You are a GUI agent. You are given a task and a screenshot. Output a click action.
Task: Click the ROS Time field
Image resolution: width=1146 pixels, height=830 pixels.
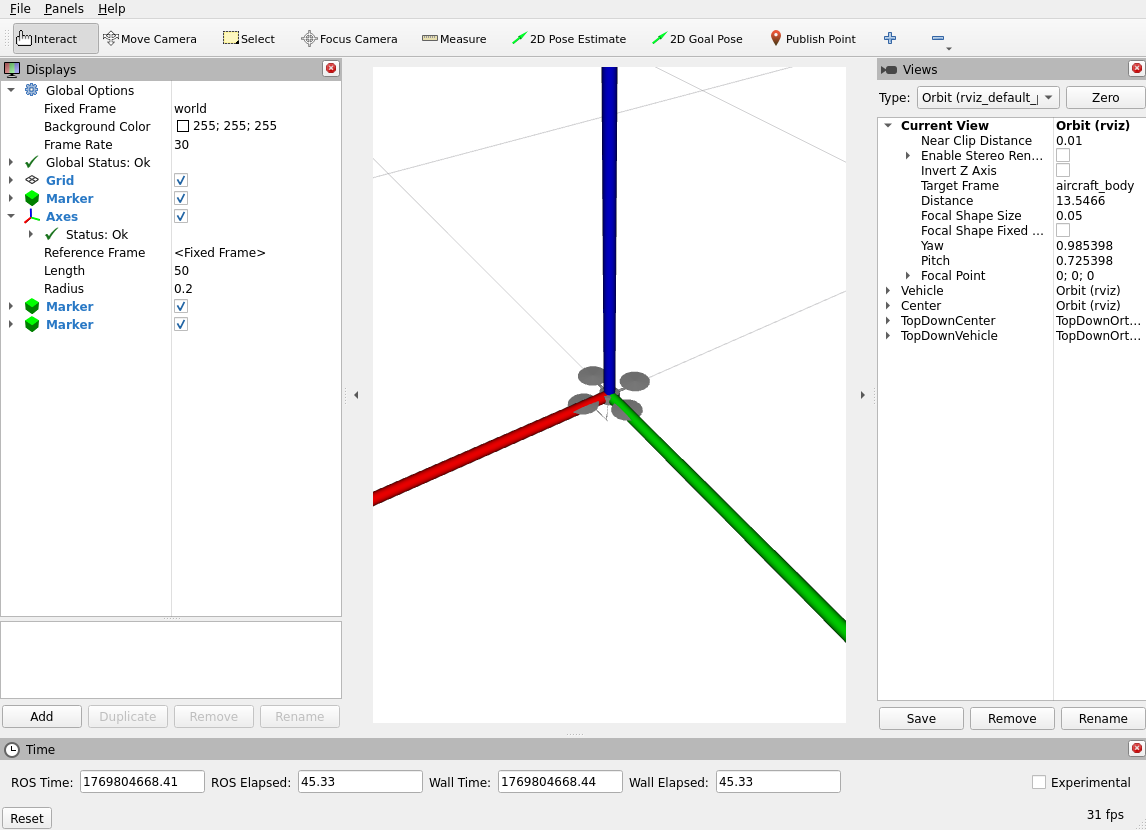pyautogui.click(x=142, y=782)
